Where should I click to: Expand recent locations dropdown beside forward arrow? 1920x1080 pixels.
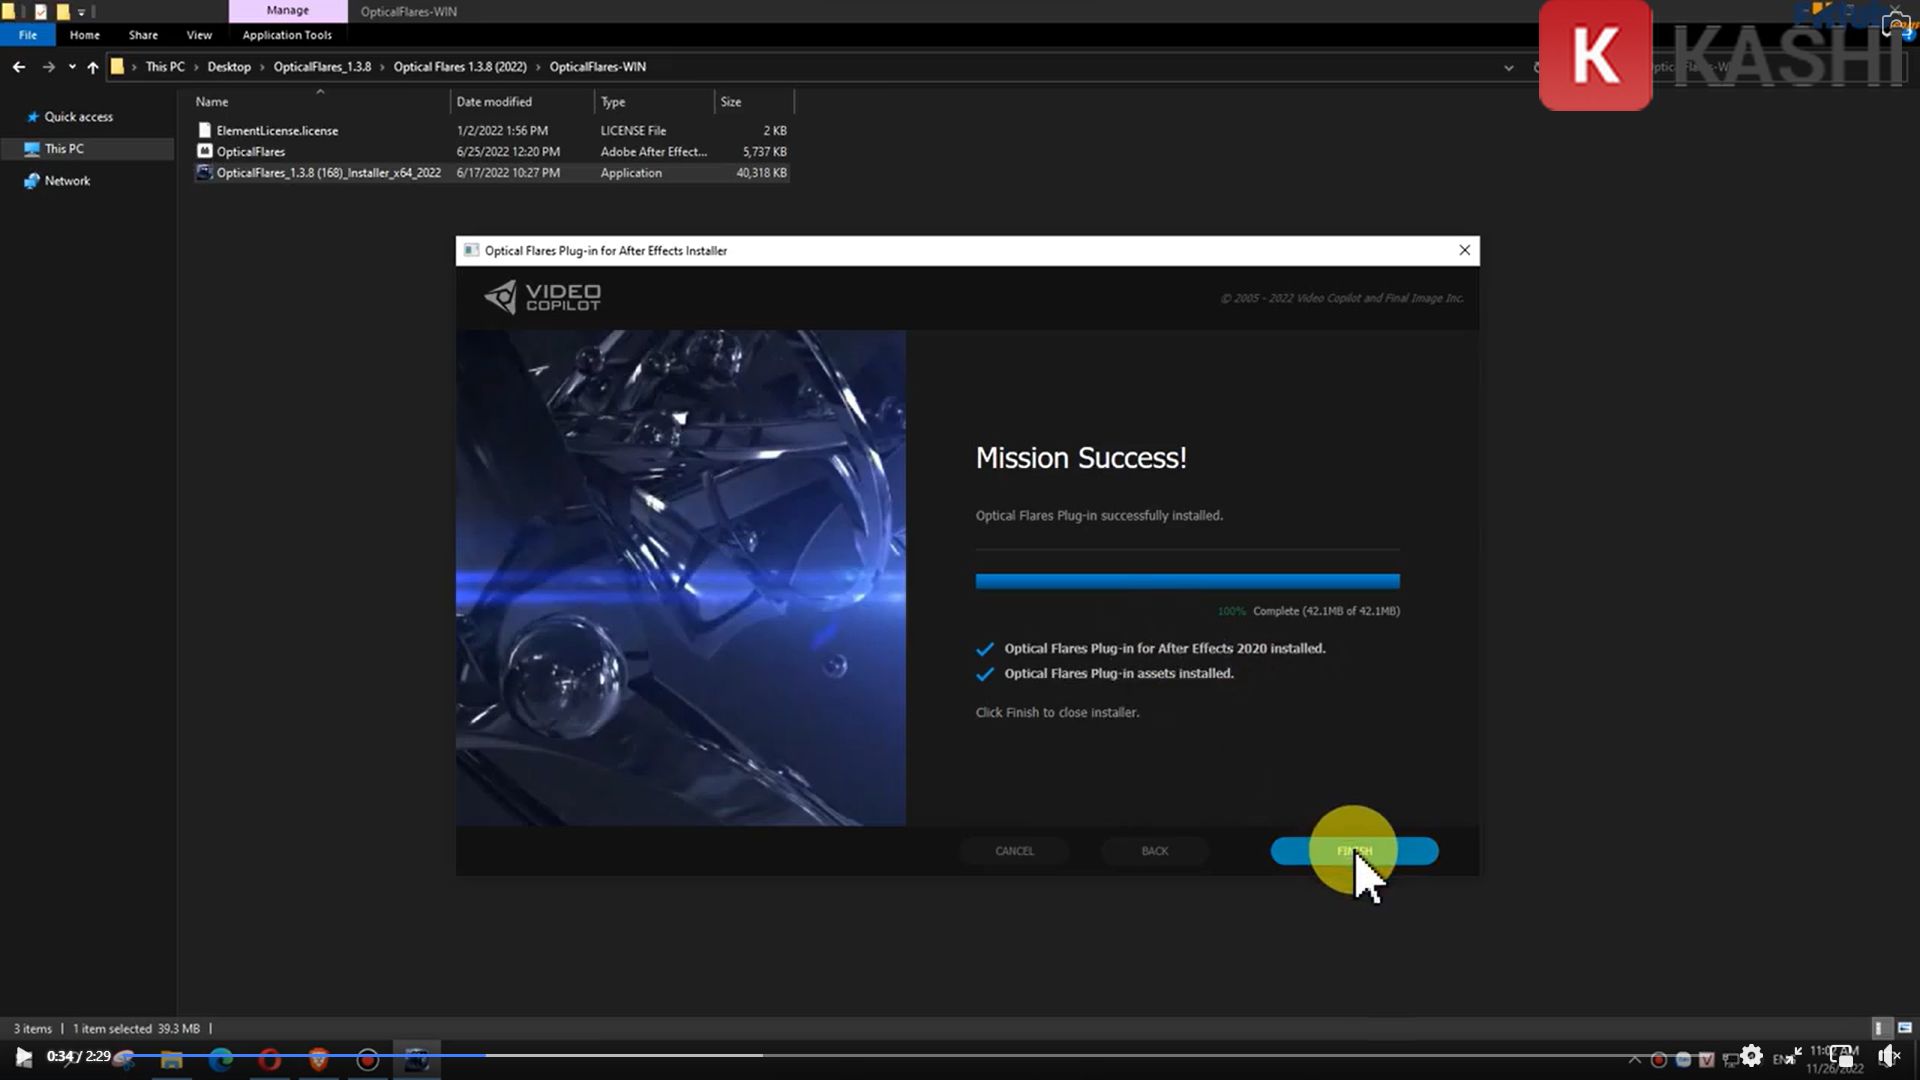[x=72, y=67]
